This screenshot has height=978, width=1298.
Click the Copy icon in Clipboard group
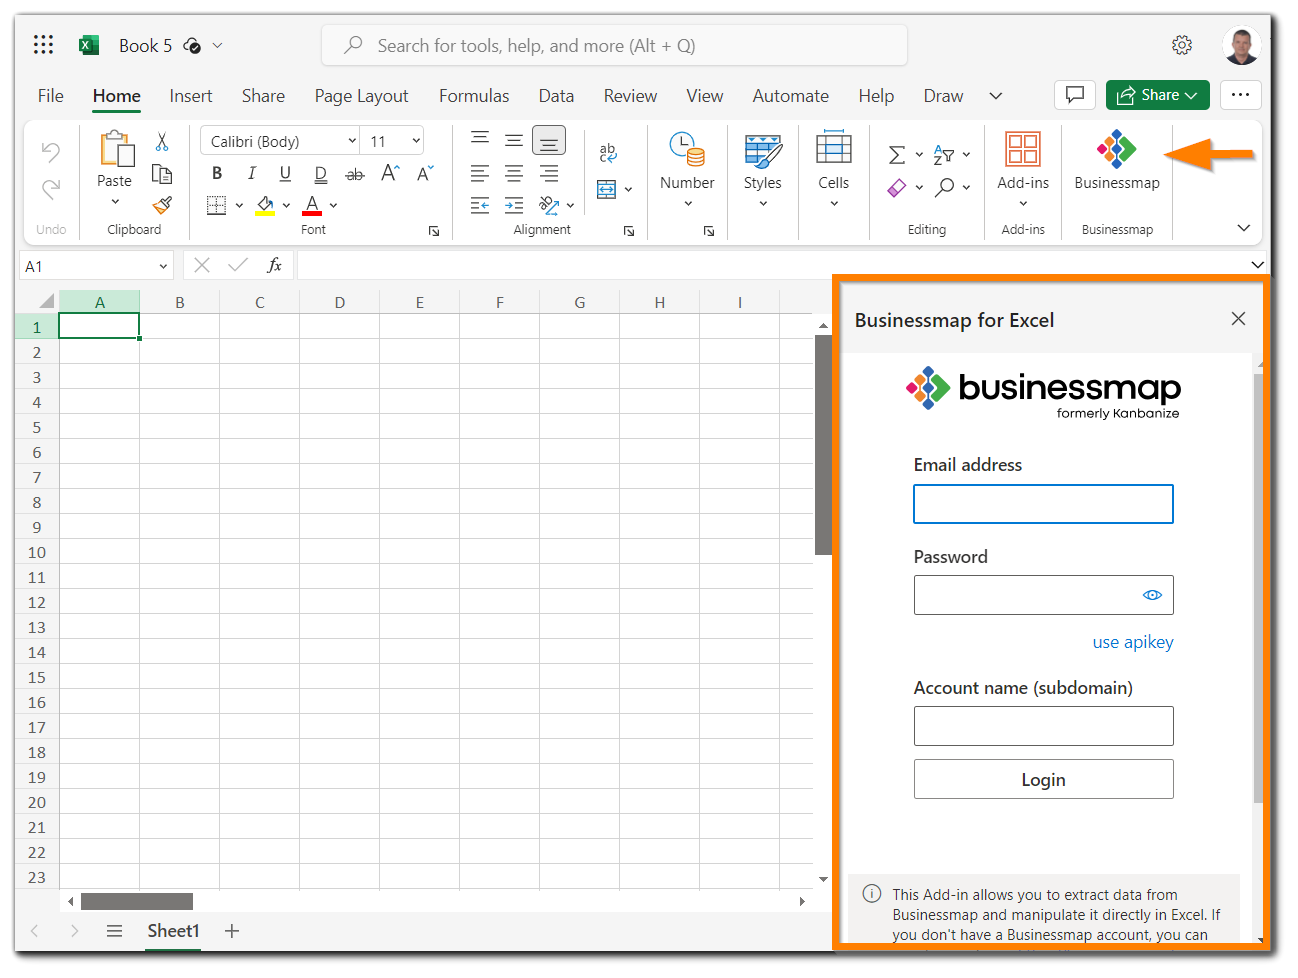(x=163, y=172)
